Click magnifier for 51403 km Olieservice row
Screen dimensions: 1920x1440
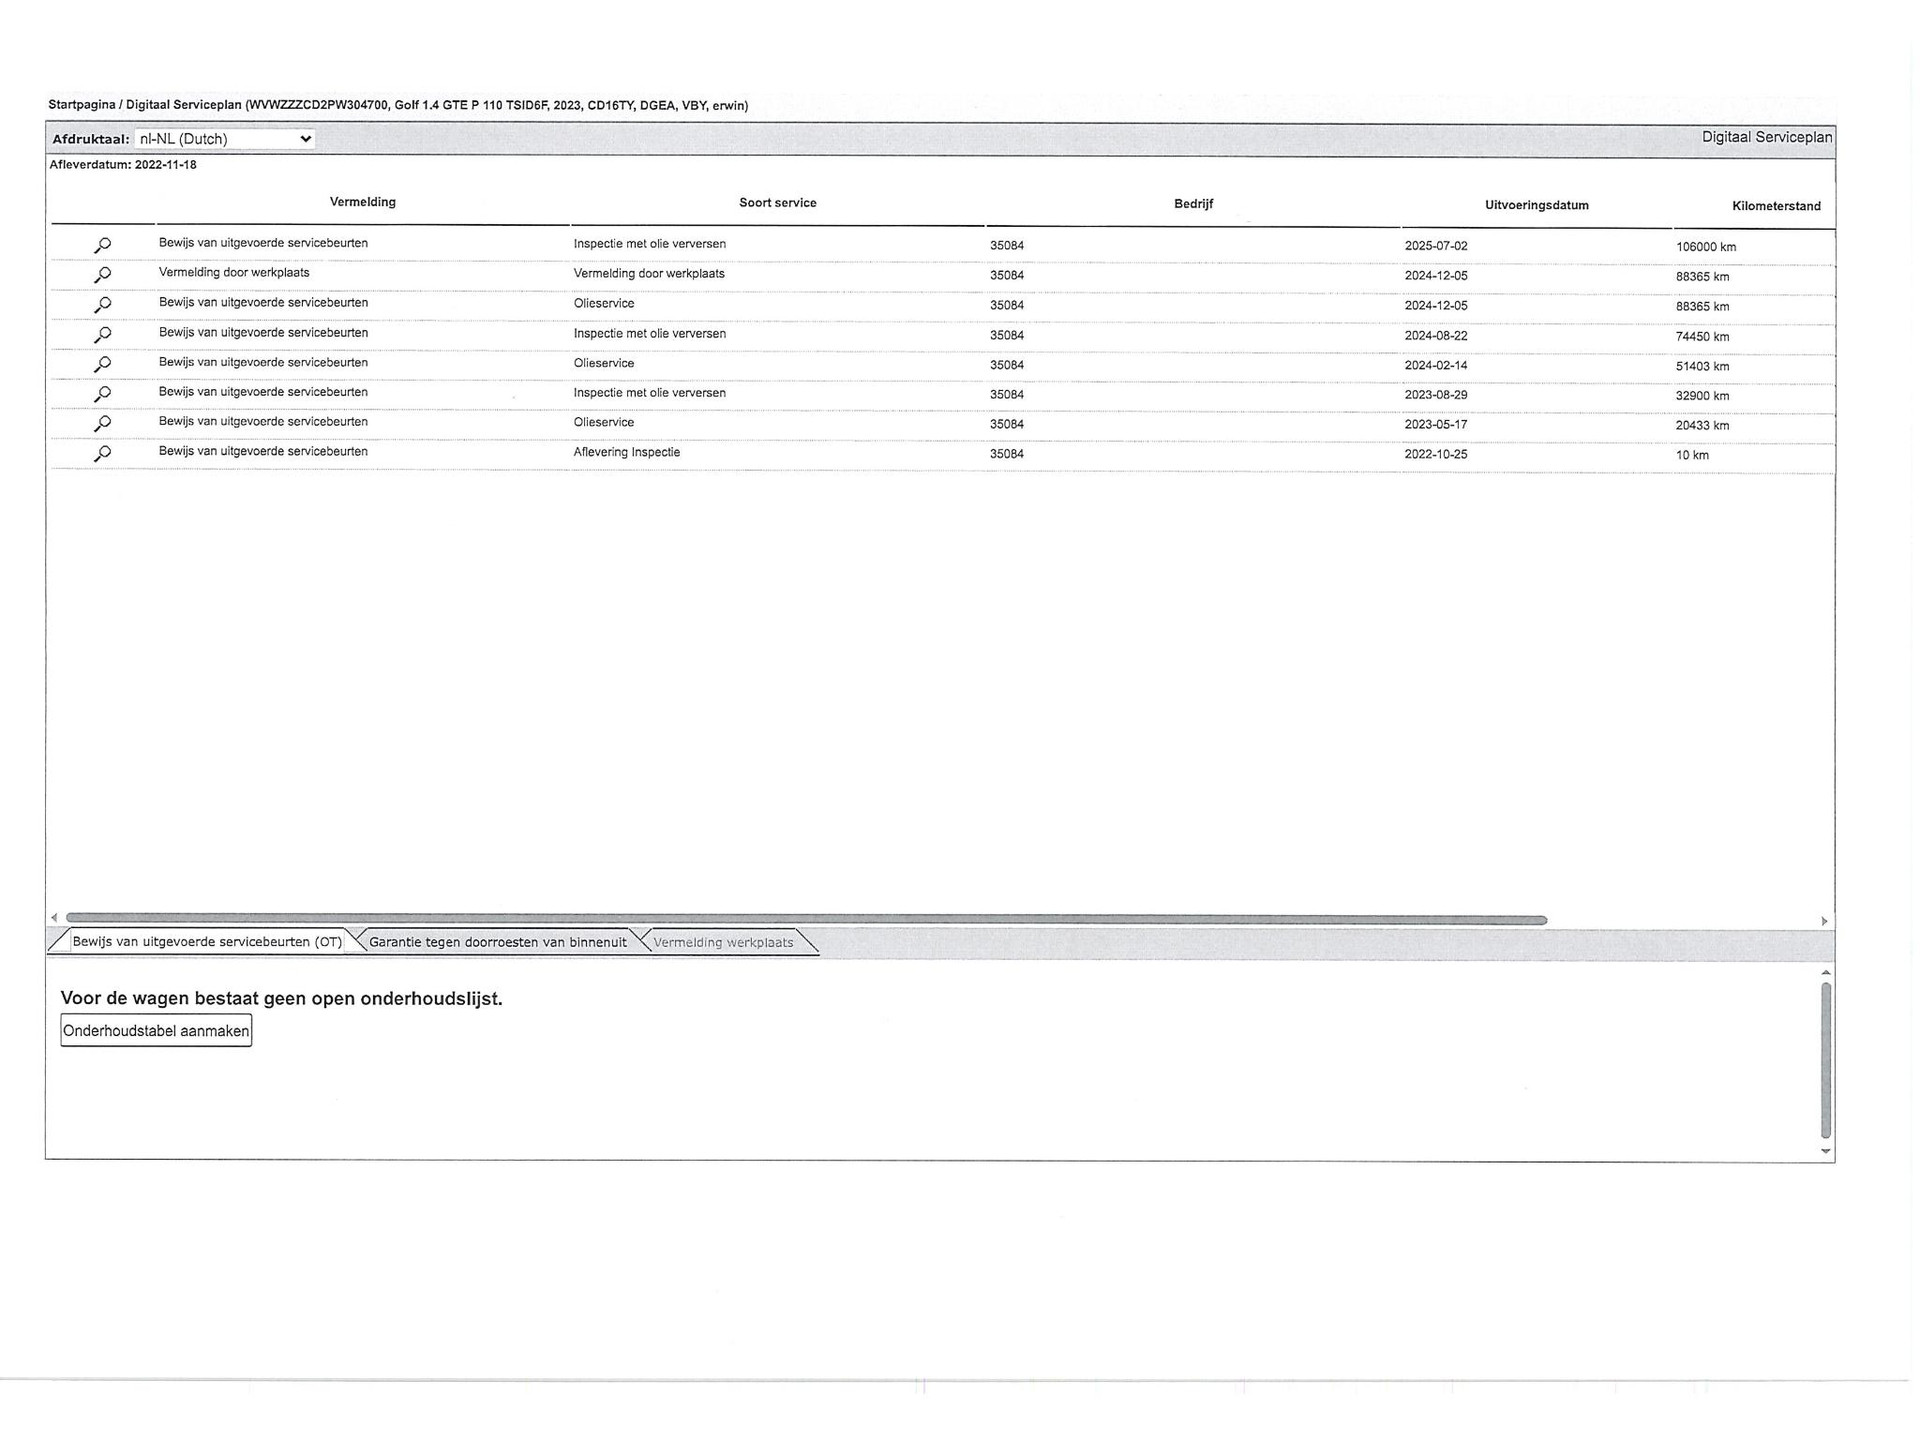(102, 364)
